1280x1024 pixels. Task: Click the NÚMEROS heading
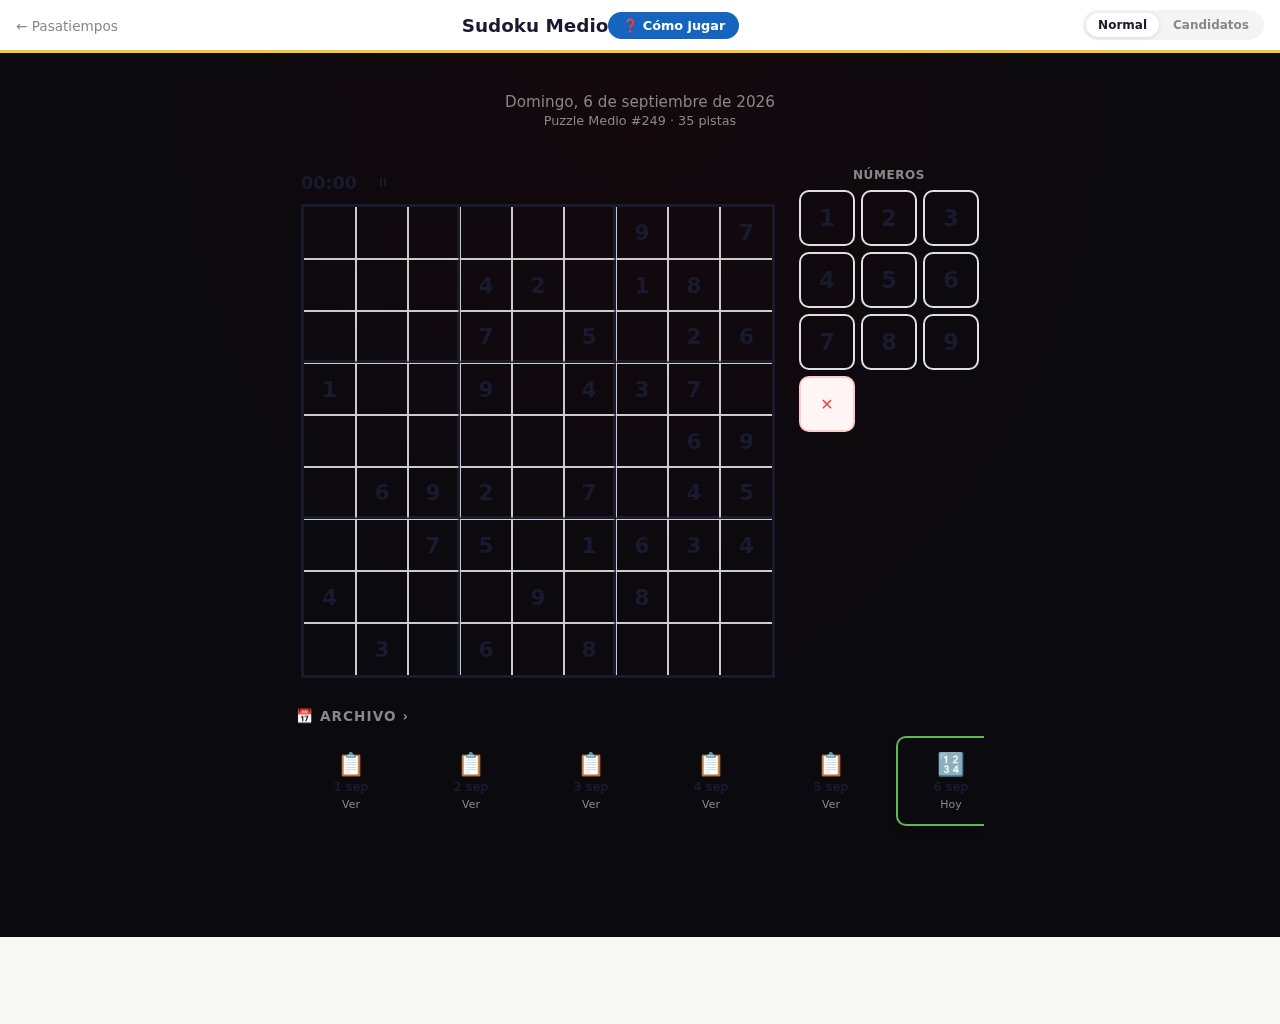pos(889,175)
